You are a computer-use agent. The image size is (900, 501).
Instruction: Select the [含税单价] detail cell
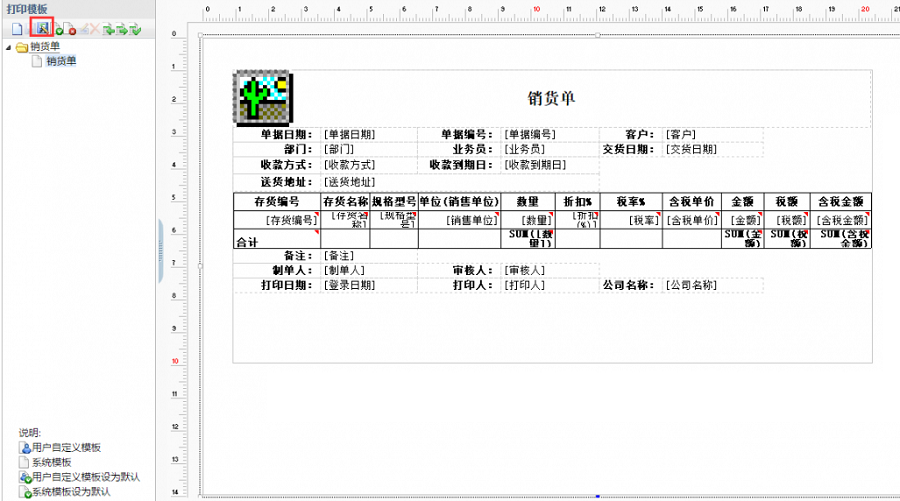[692, 220]
